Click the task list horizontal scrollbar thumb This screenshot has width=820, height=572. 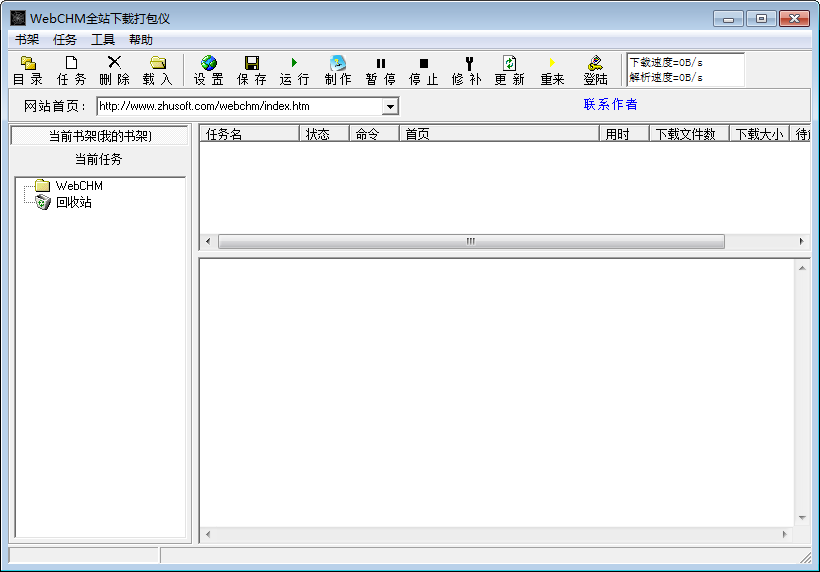pos(471,241)
